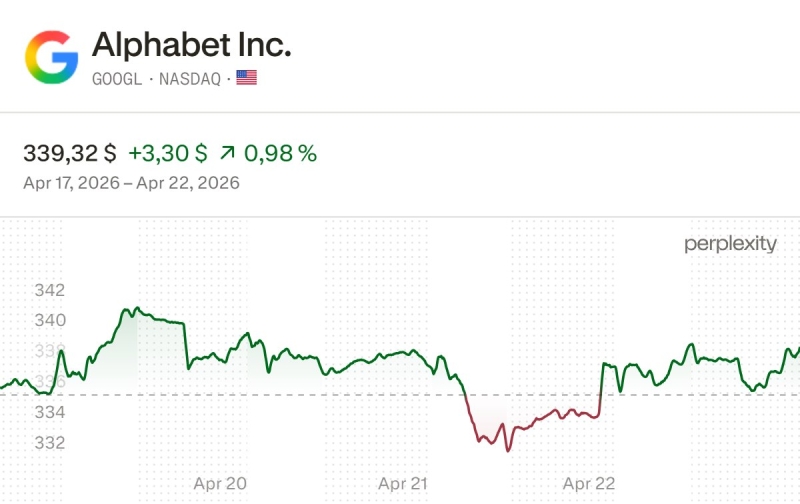Viewport: 800px width, 504px height.
Task: Click the 339,32 $ current price
Action: pos(69,153)
